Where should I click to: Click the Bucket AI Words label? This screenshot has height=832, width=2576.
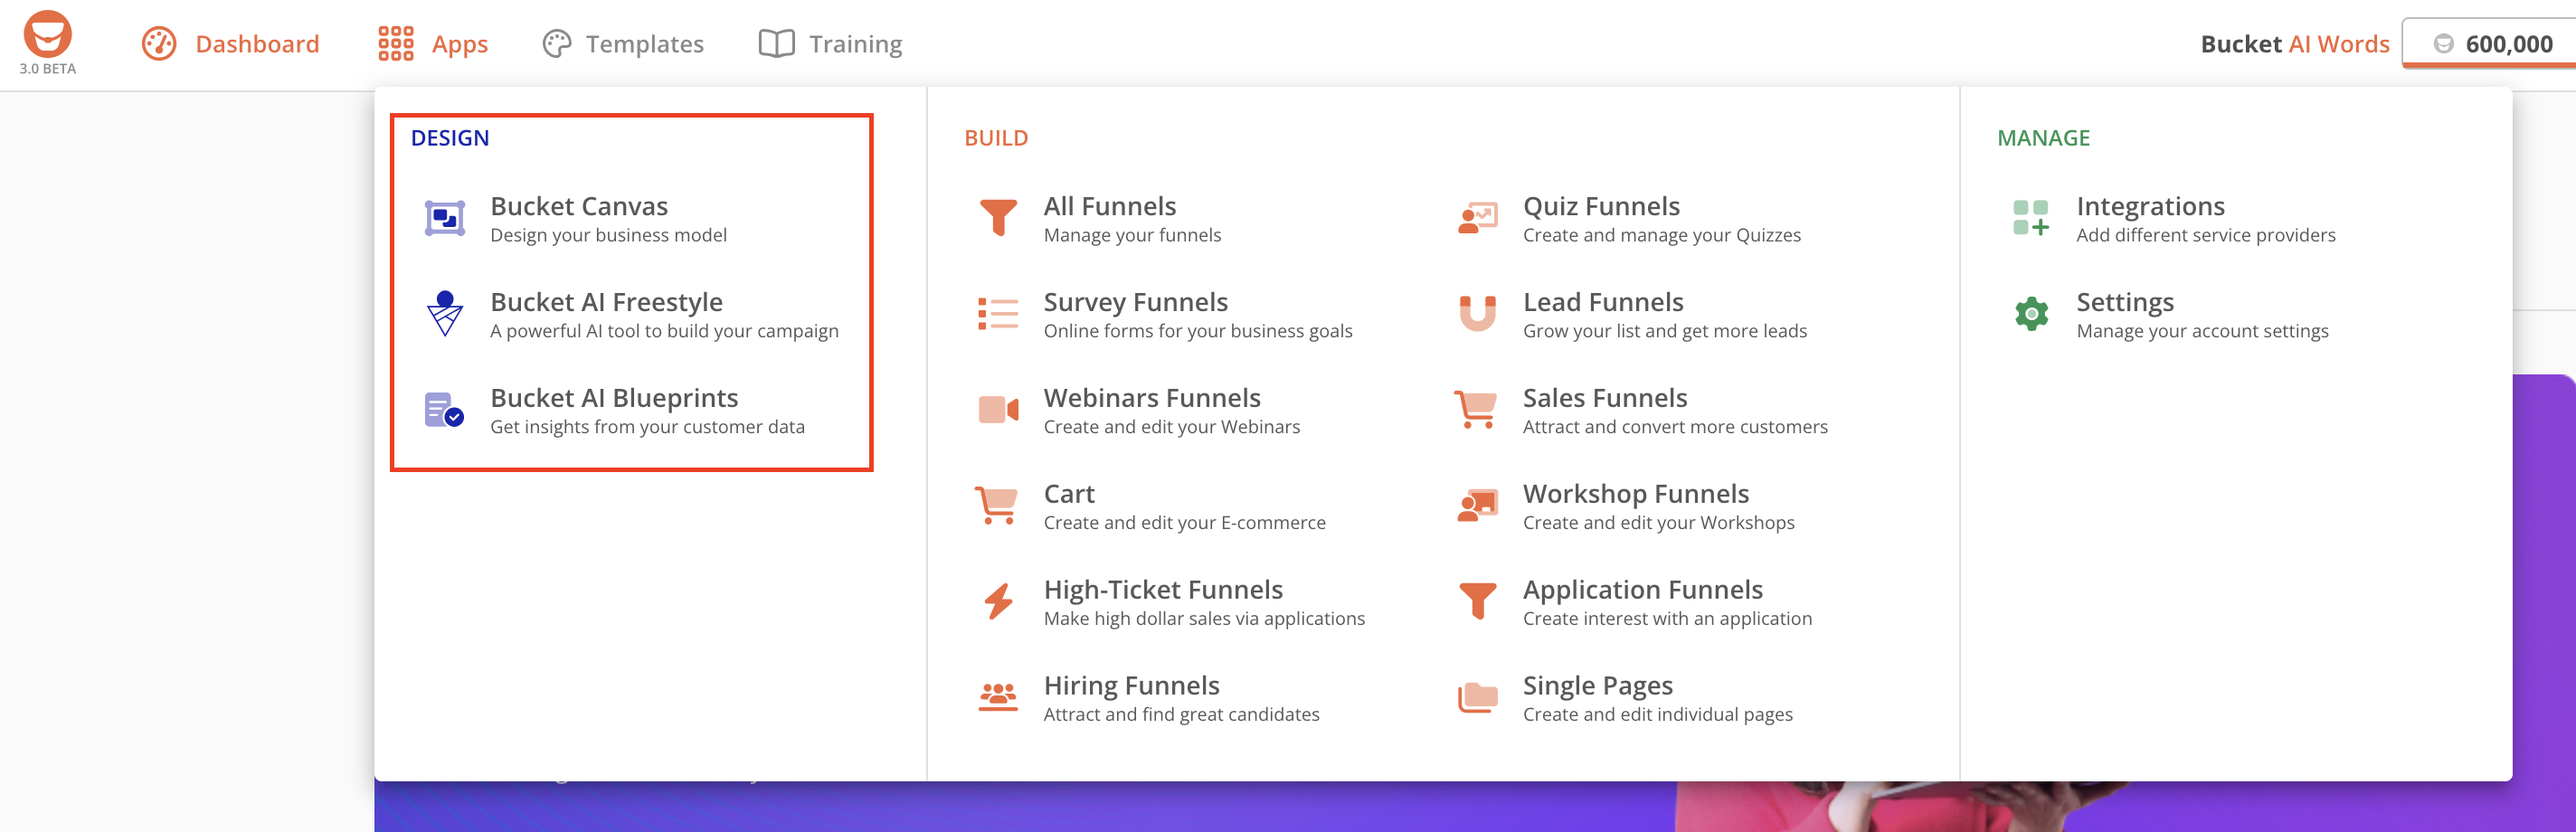(x=2295, y=44)
